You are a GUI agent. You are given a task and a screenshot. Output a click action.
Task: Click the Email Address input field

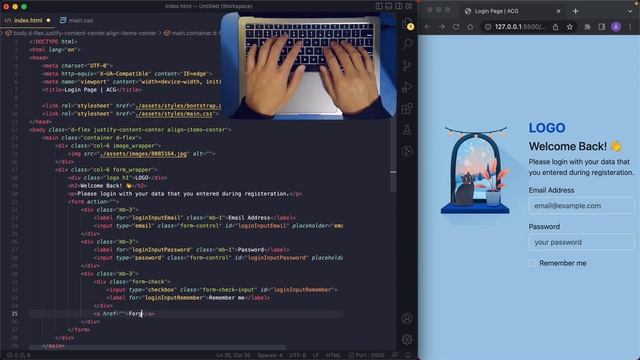click(582, 206)
